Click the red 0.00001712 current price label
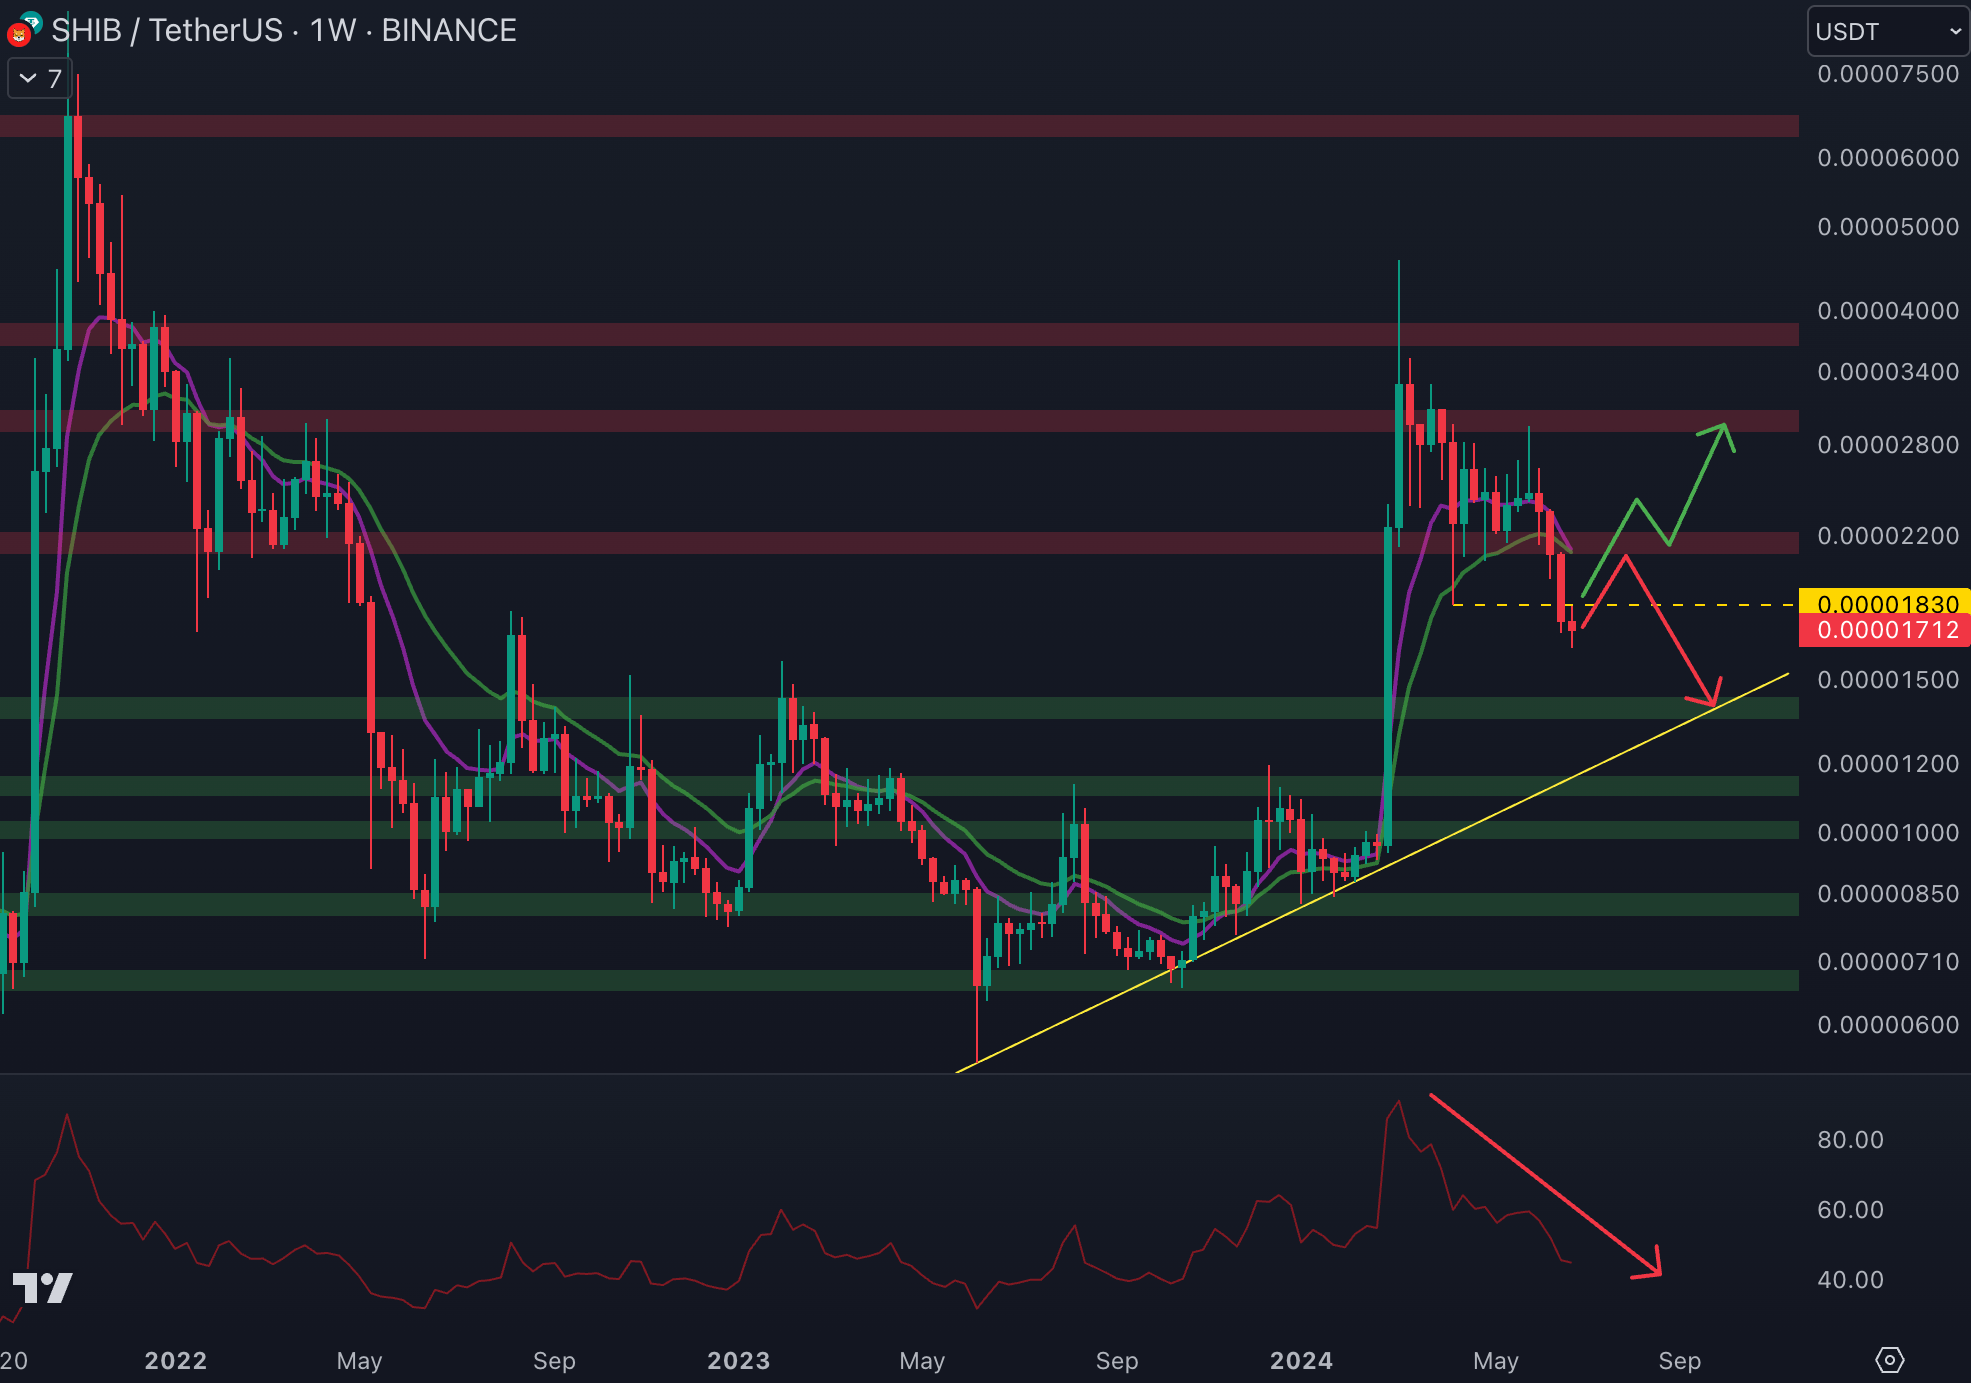Screen dimensions: 1971x1383 click(x=1886, y=630)
